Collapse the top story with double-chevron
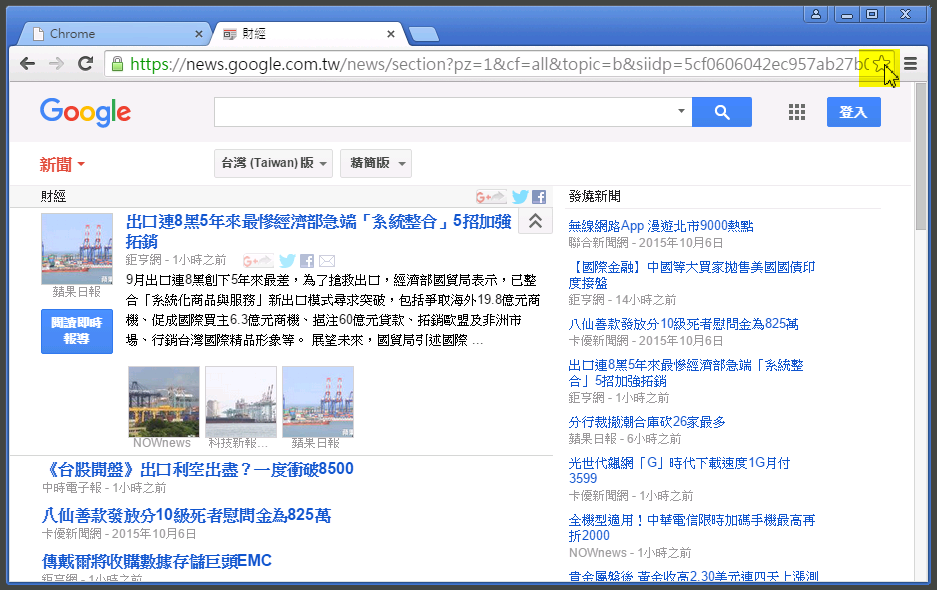937x590 pixels. tap(535, 221)
